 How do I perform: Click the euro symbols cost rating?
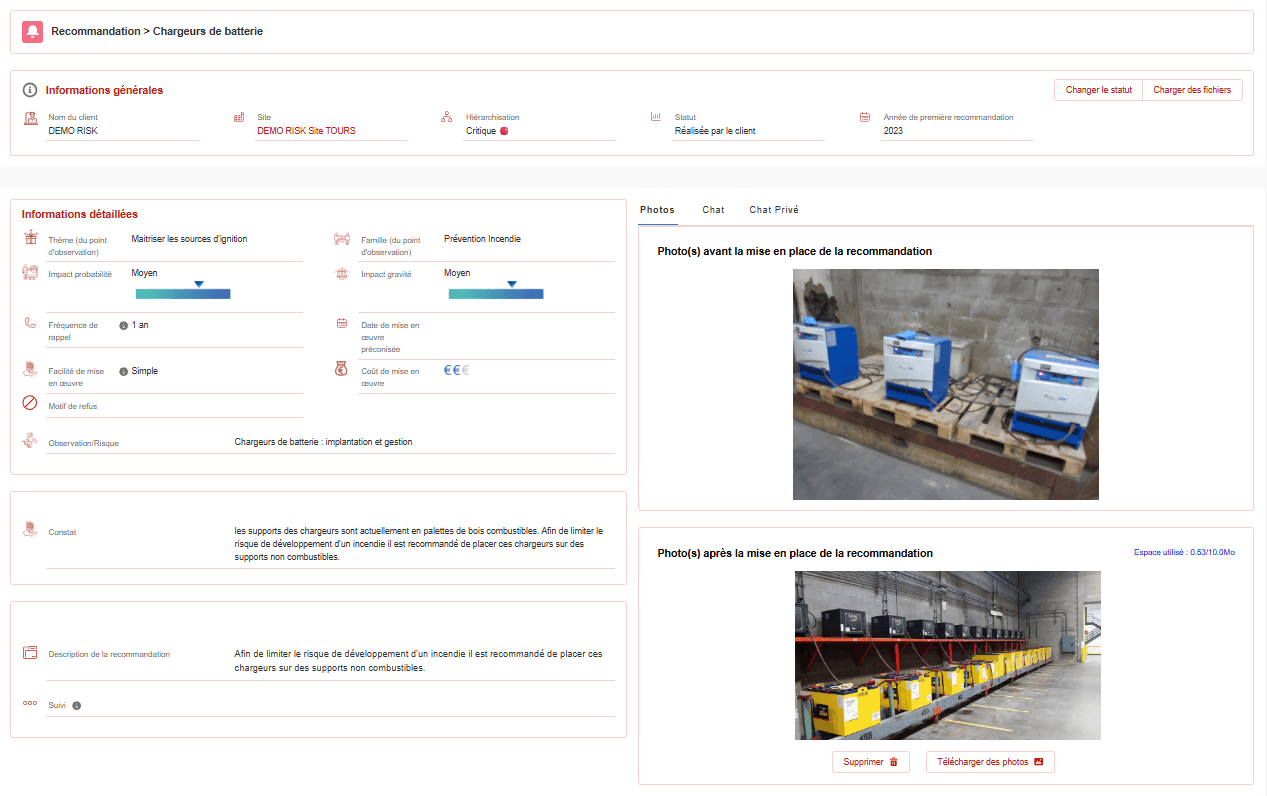tap(457, 370)
